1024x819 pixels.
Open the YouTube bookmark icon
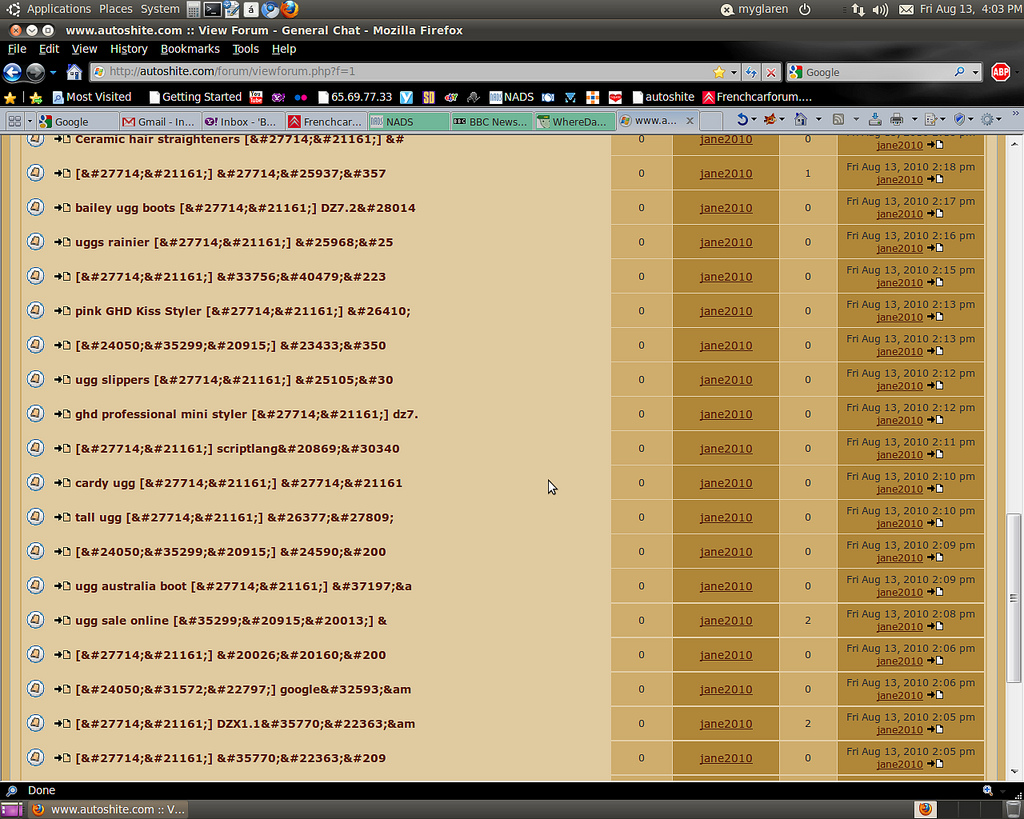coord(256,97)
